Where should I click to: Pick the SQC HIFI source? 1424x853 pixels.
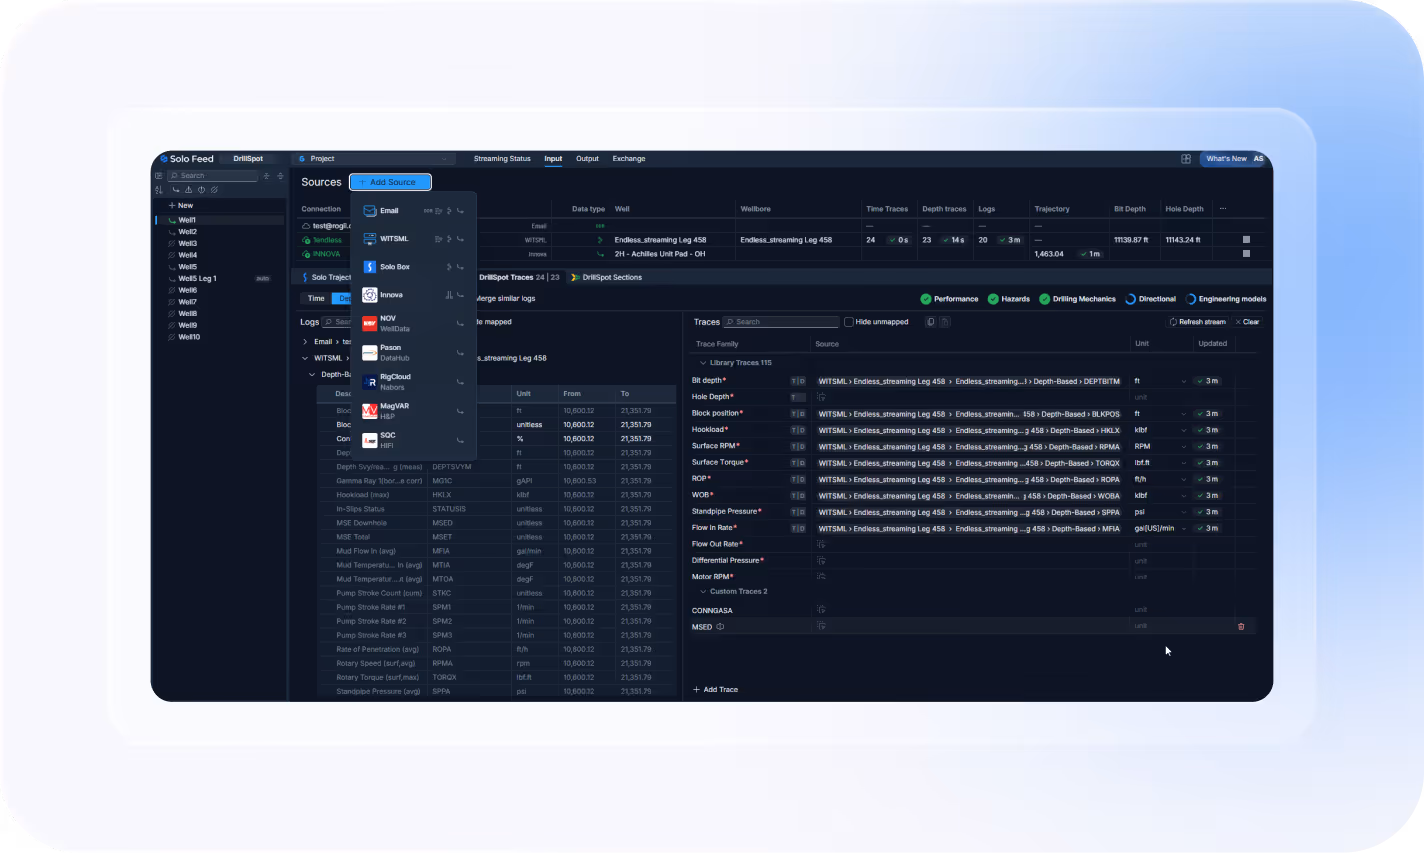413,440
